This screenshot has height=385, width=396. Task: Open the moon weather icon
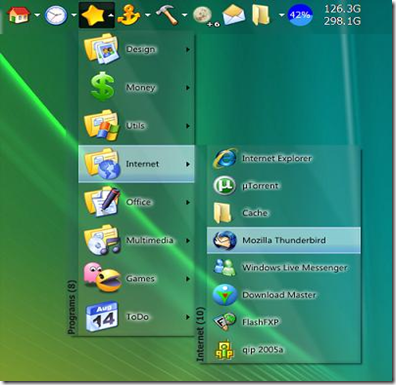pos(203,15)
